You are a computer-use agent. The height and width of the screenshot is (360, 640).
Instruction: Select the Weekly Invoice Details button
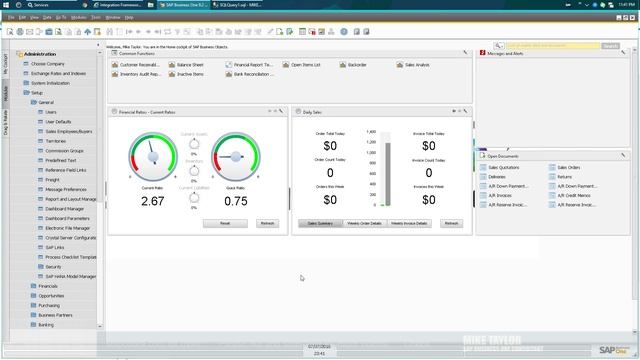(x=409, y=223)
